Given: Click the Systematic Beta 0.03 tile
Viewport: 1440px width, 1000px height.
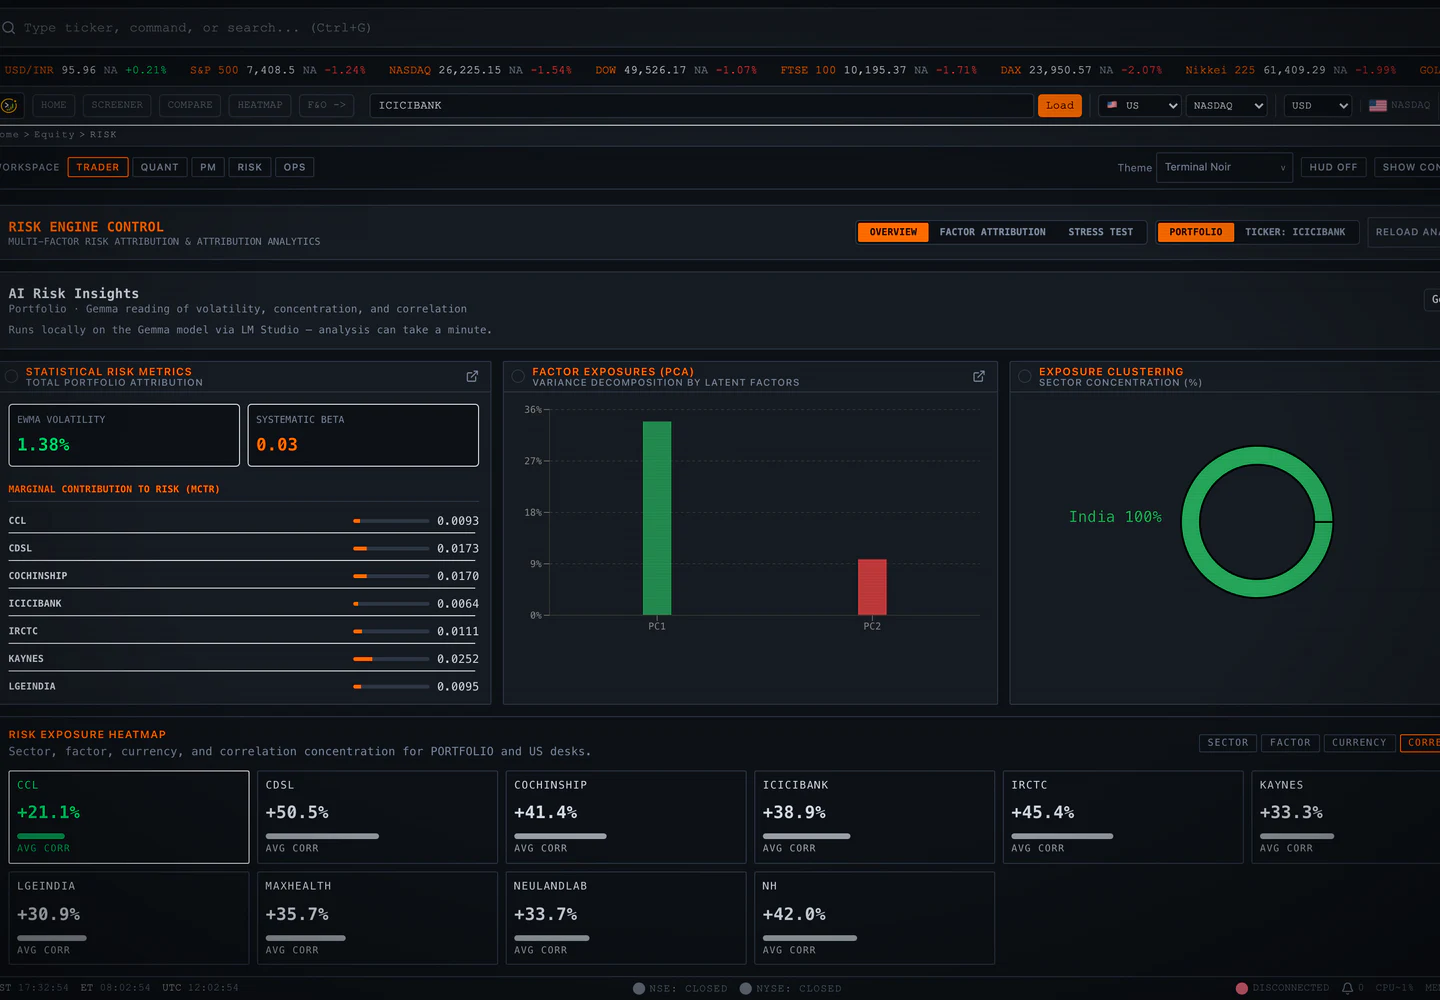Looking at the screenshot, I should [x=363, y=435].
